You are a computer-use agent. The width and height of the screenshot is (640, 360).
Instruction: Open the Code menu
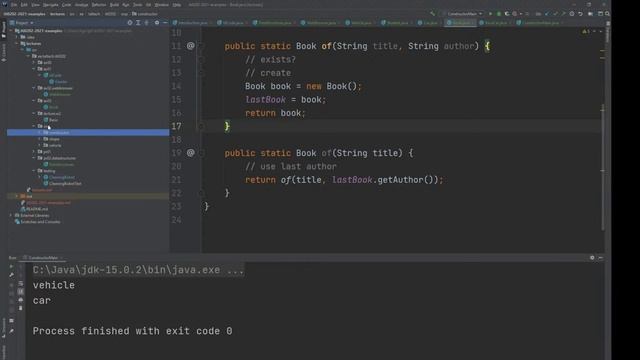[67, 5]
